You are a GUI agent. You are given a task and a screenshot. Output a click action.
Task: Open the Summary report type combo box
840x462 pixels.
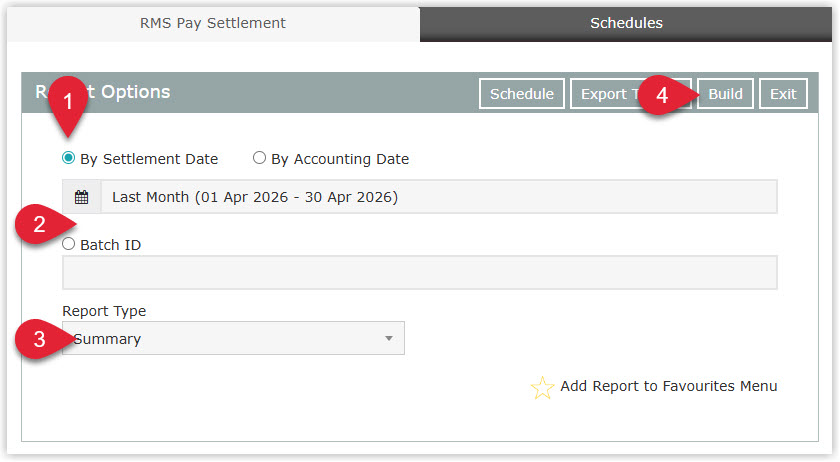click(x=234, y=338)
